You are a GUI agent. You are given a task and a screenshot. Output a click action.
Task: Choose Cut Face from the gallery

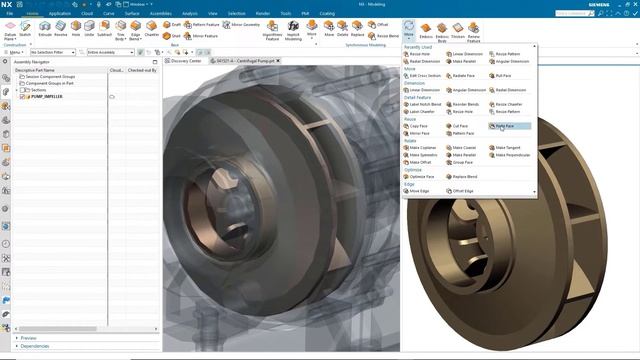point(457,126)
